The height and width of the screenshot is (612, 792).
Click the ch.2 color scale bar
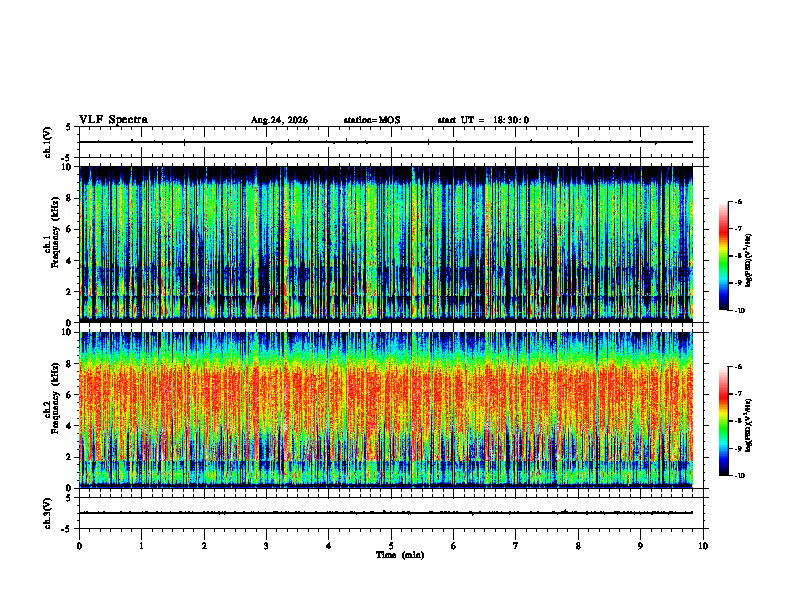723,421
